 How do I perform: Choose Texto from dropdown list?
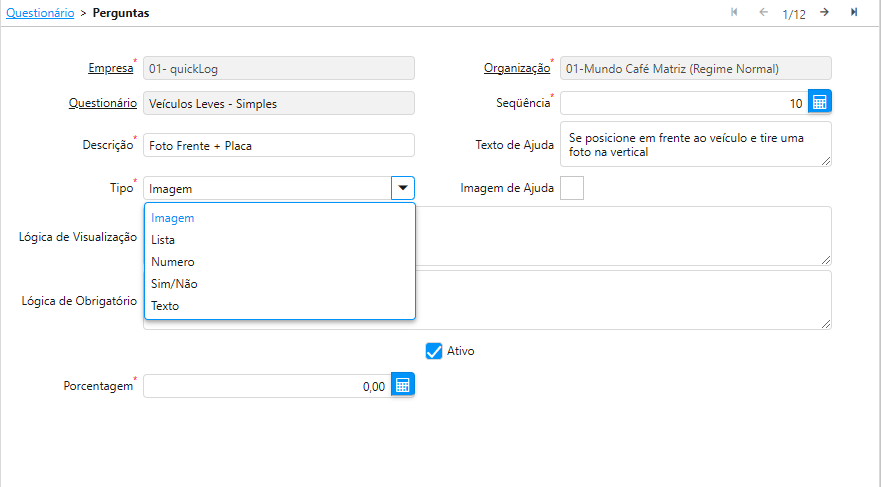[165, 306]
